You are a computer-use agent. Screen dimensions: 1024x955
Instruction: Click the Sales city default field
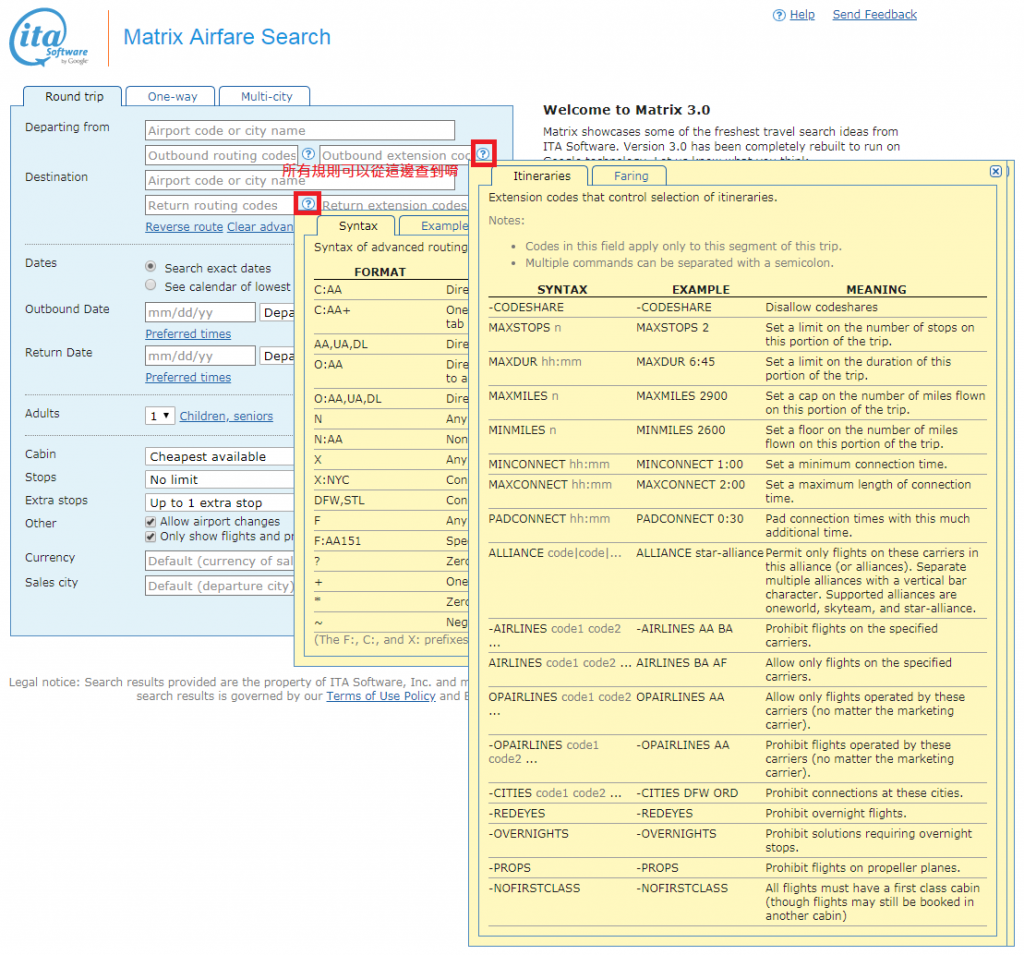(219, 586)
